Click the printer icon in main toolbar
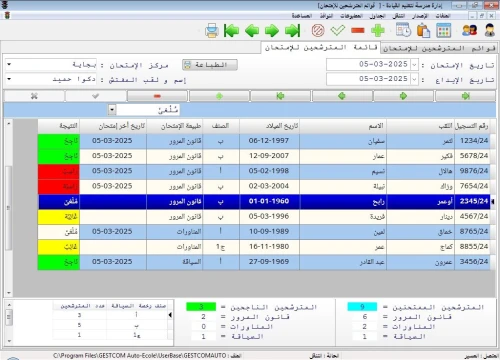This screenshot has width=500, height=360. click(212, 31)
